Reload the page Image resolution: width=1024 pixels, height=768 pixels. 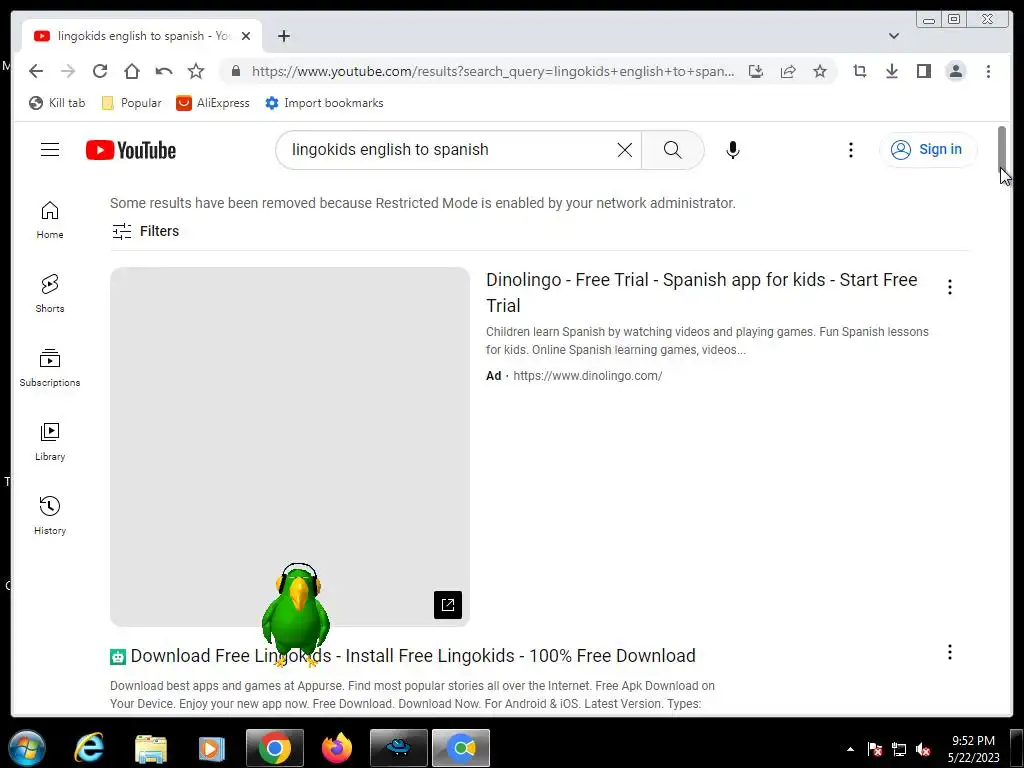click(x=100, y=71)
